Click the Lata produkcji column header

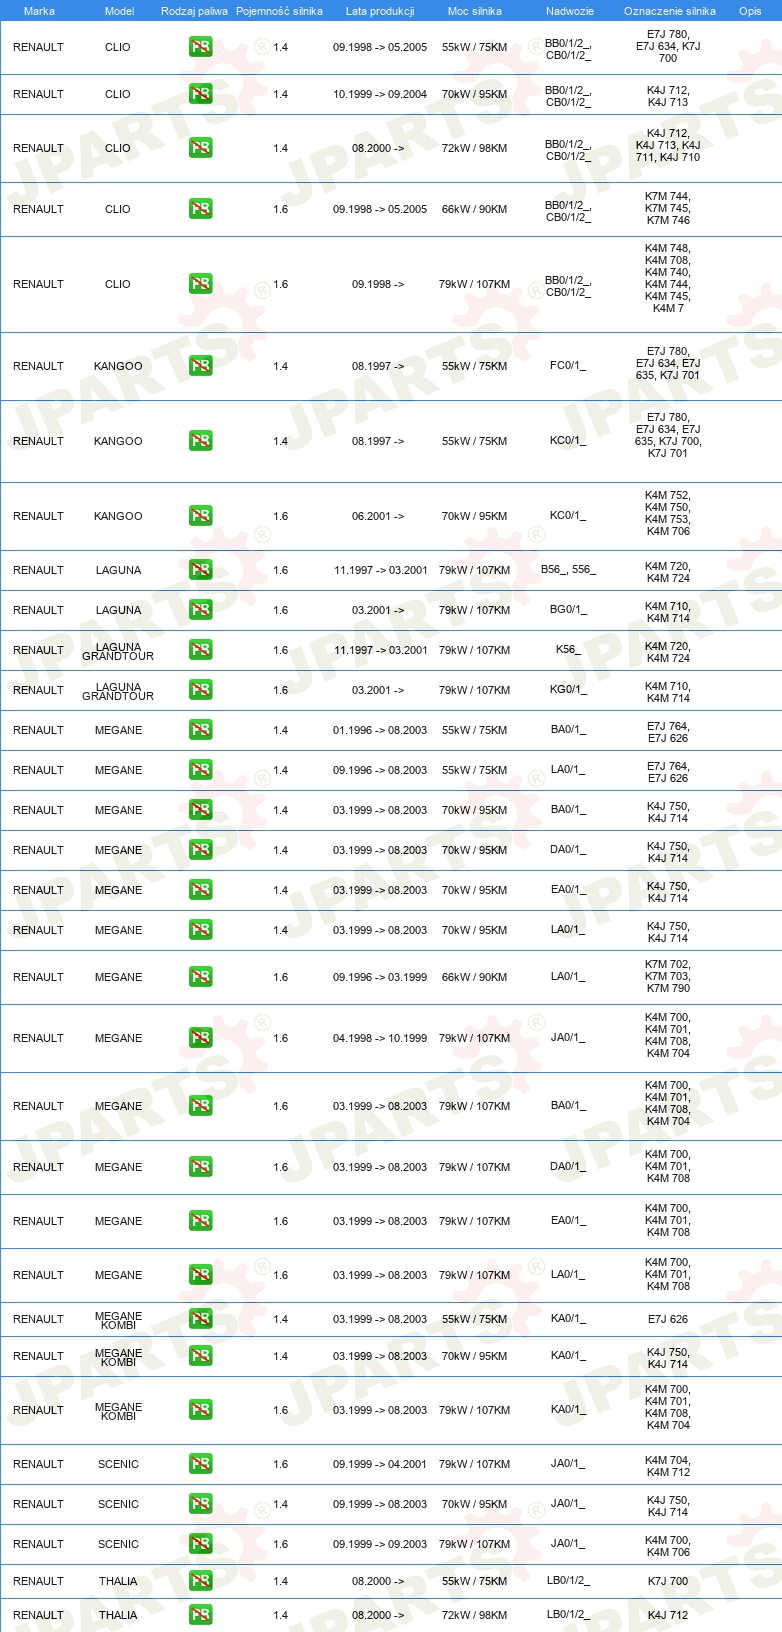[380, 11]
